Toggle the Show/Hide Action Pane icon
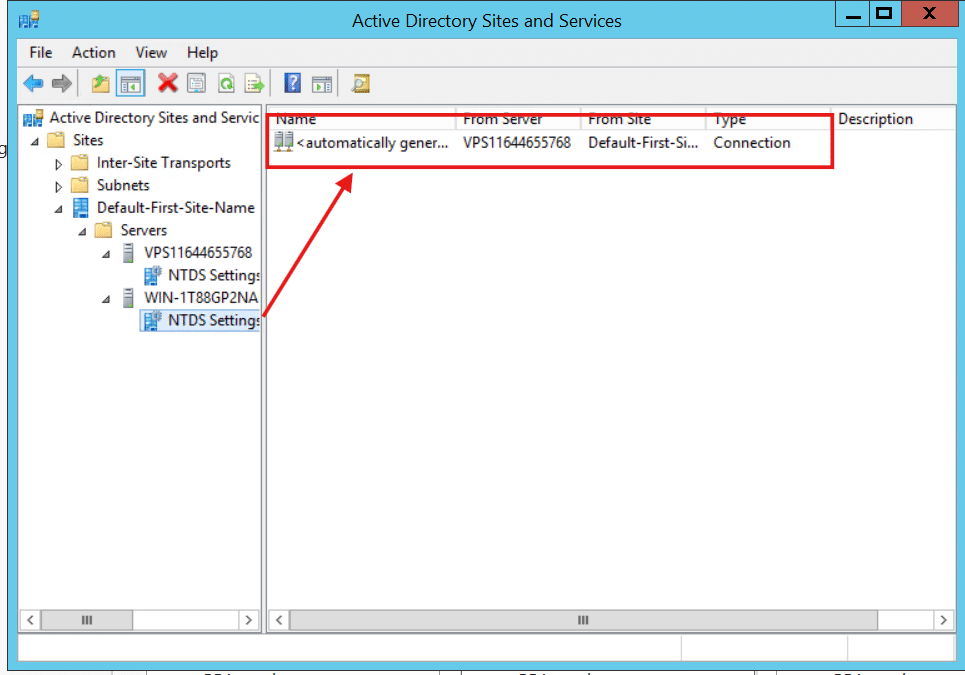Image resolution: width=965 pixels, height=675 pixels. [x=322, y=84]
